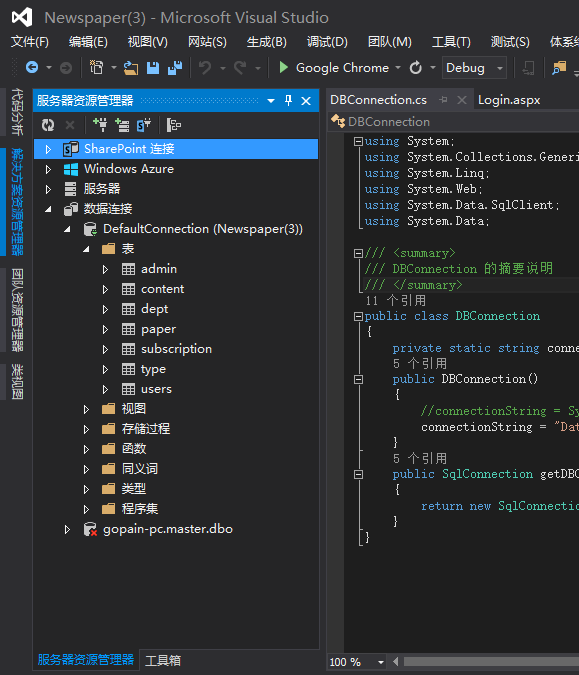The image size is (579, 675).
Task: Switch to the Login.aspx tab
Action: [509, 100]
